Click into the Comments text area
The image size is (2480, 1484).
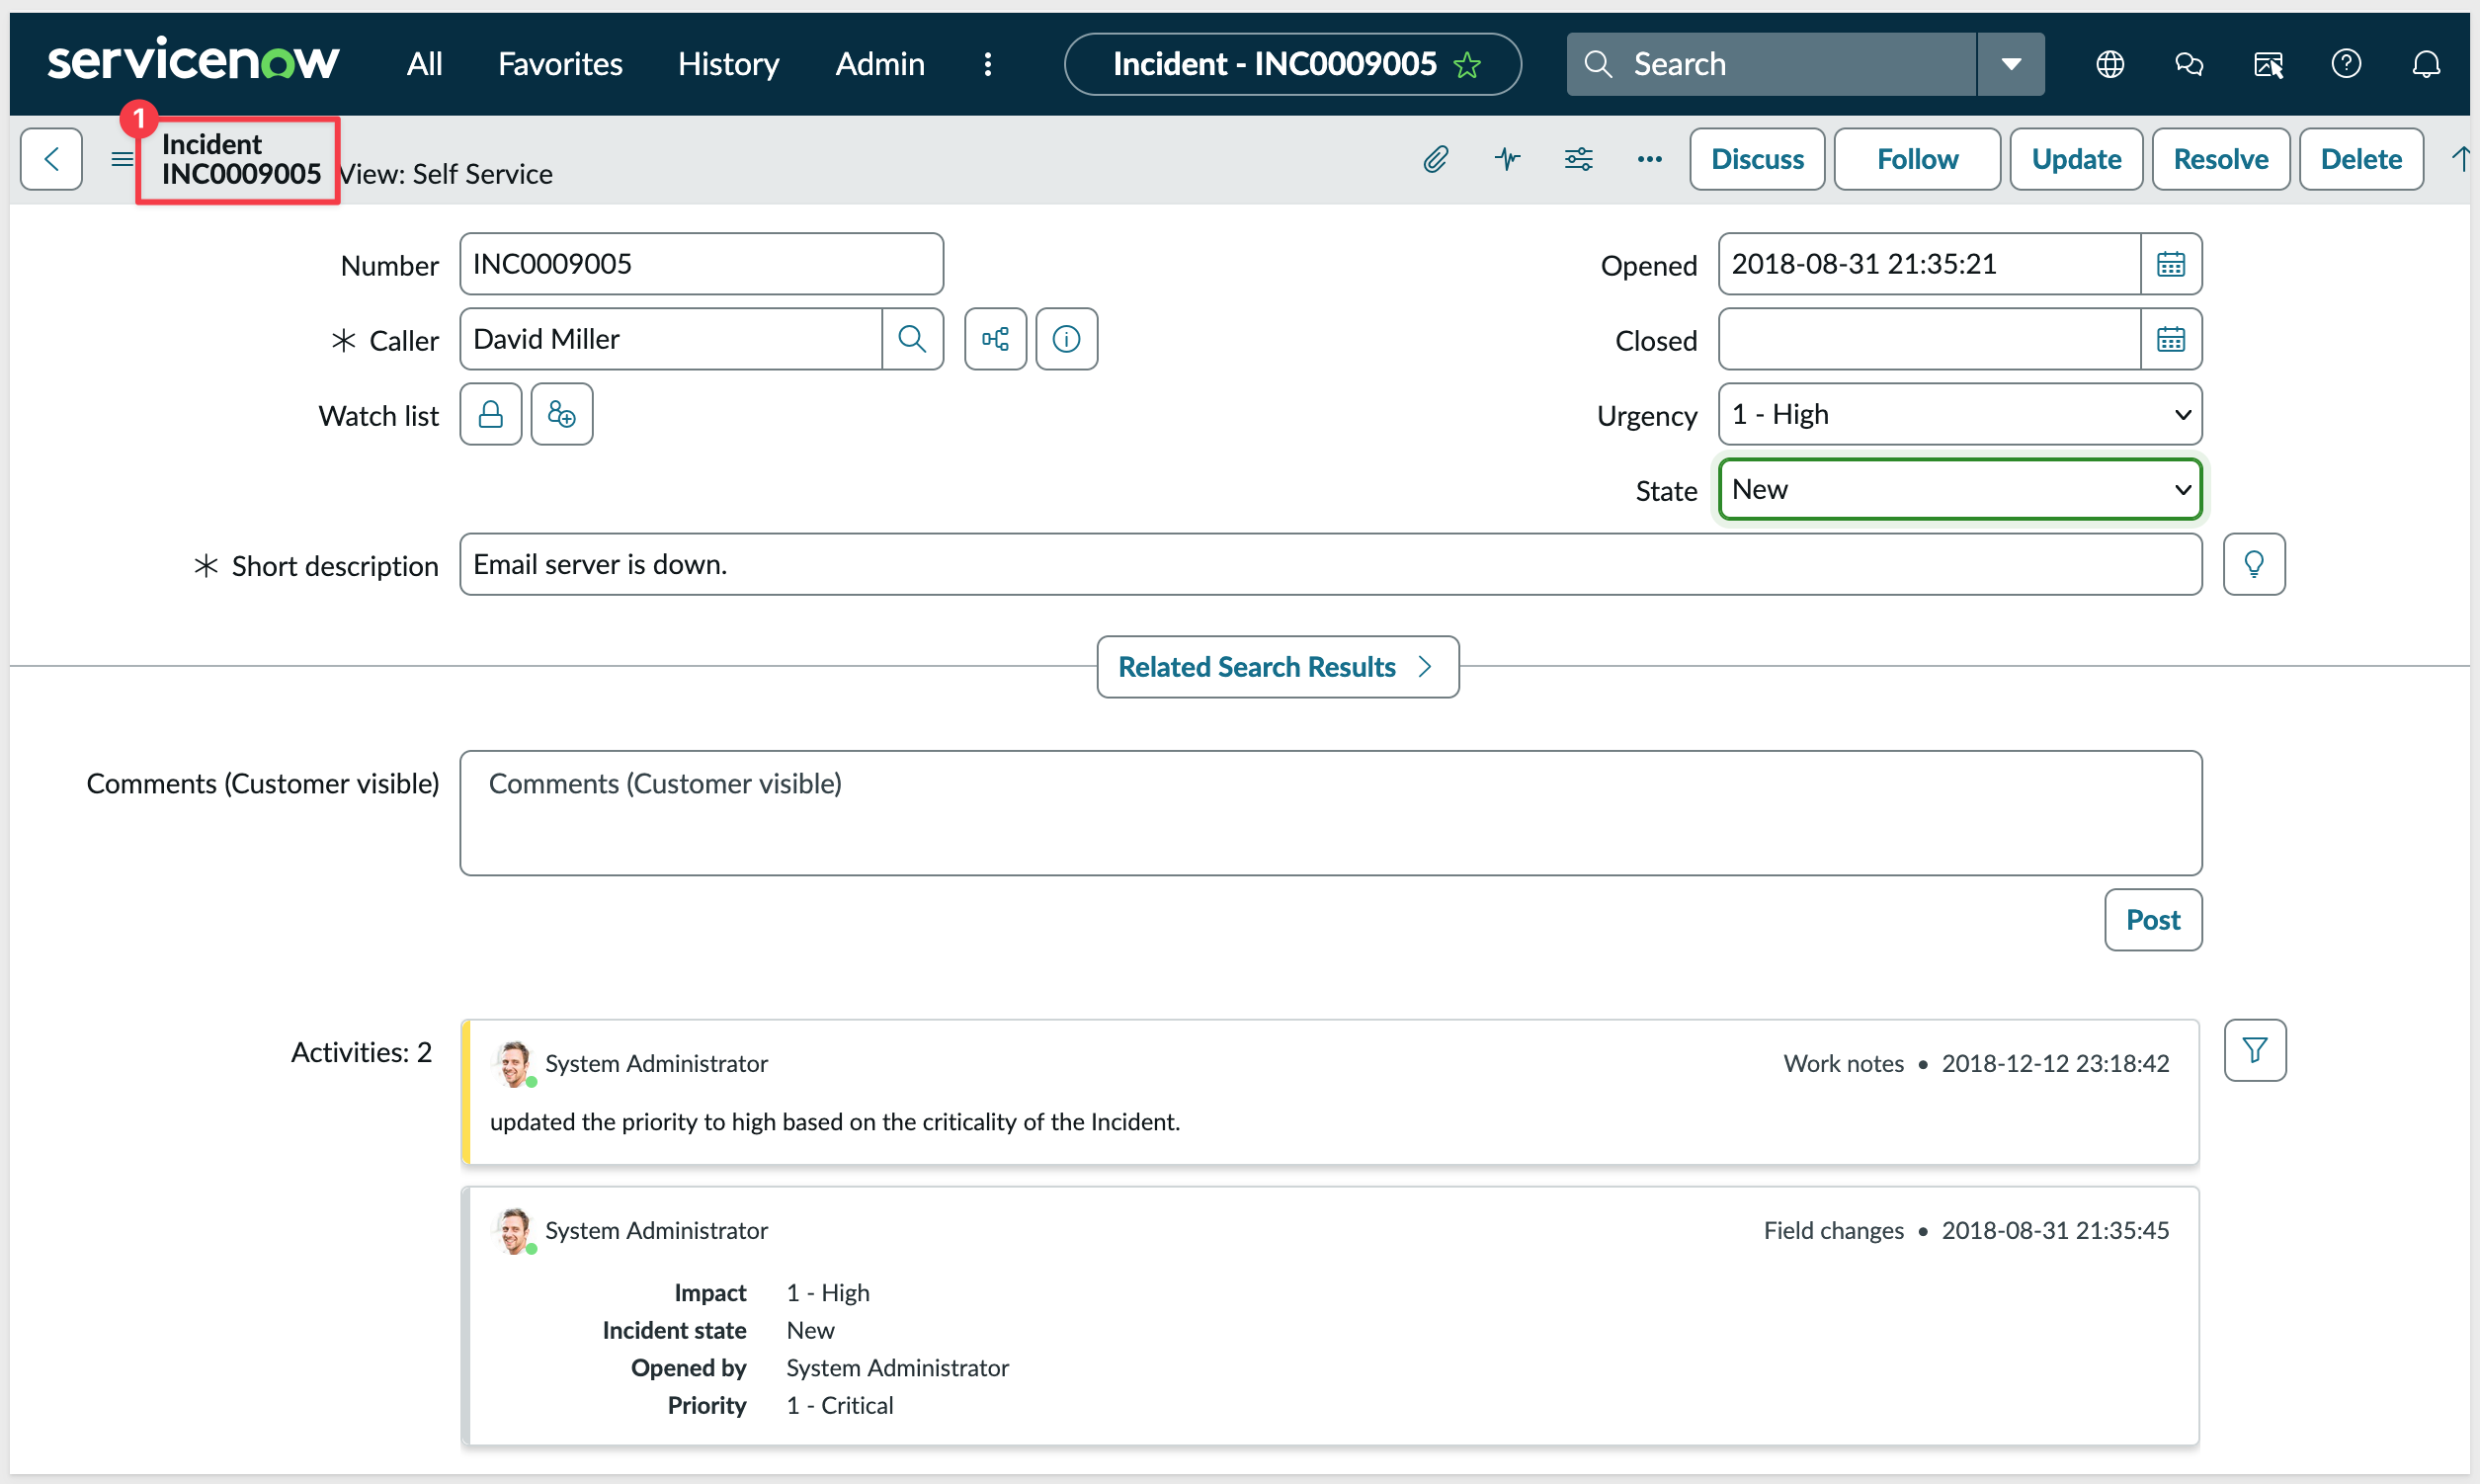(1330, 813)
